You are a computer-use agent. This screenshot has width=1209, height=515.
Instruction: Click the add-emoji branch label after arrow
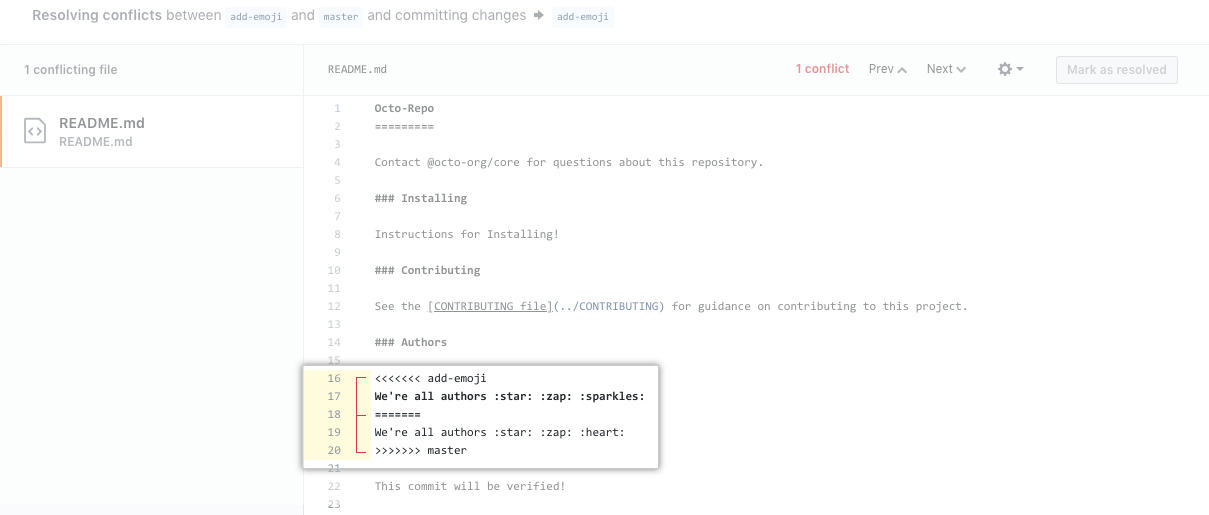[581, 17]
